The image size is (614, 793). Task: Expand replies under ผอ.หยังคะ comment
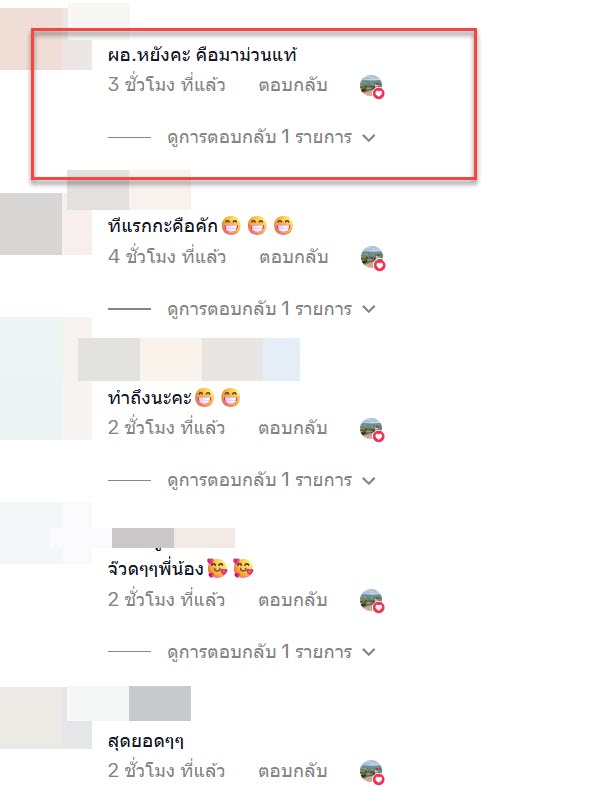(x=271, y=137)
